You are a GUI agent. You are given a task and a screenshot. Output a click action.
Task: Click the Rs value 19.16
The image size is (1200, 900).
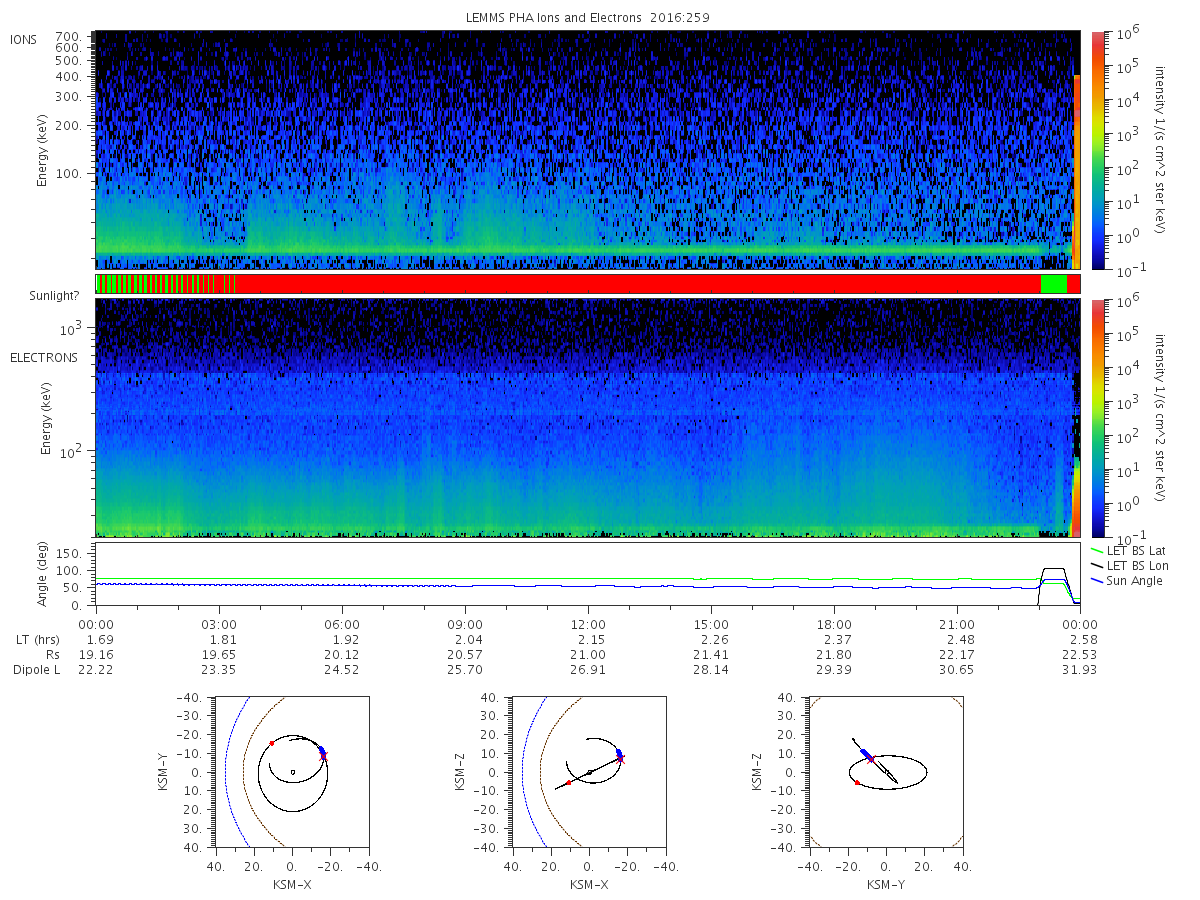click(96, 655)
